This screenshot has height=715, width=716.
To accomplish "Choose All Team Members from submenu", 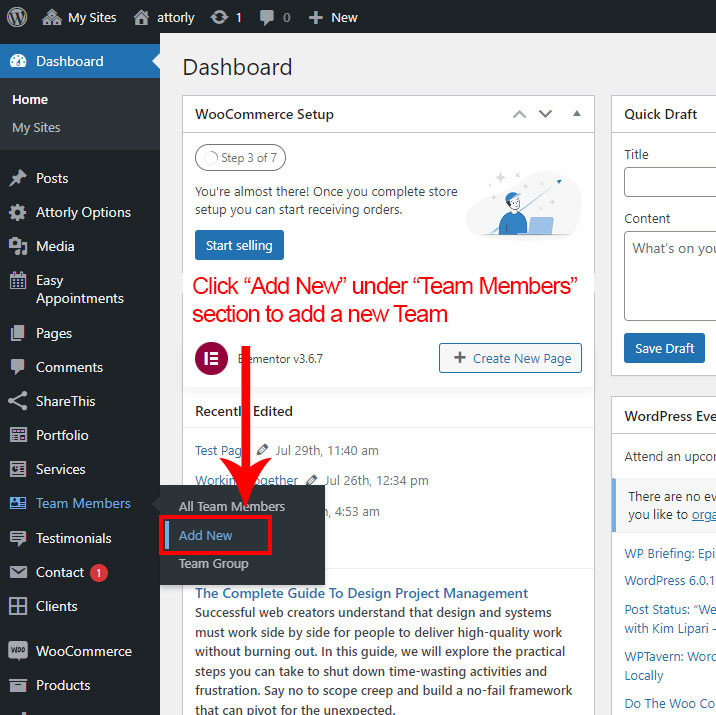I will (x=232, y=506).
